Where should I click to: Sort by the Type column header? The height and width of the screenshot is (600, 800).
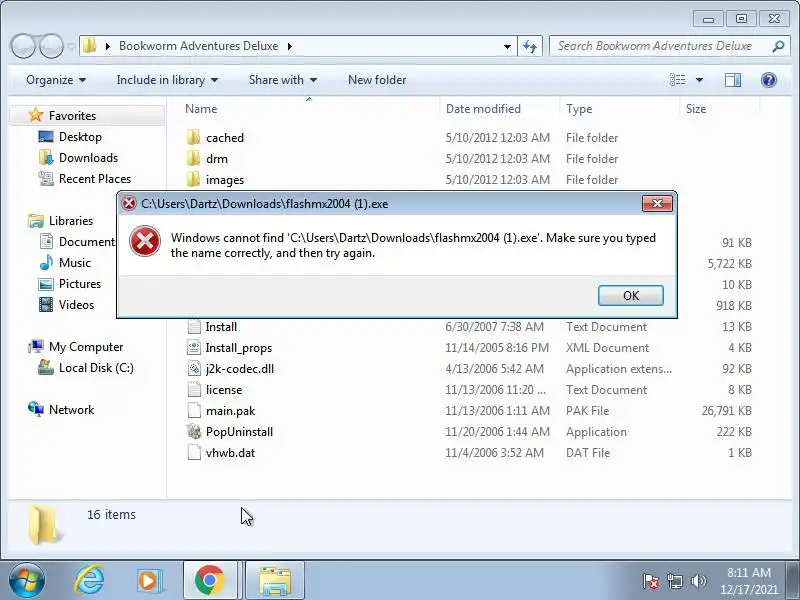pos(579,109)
